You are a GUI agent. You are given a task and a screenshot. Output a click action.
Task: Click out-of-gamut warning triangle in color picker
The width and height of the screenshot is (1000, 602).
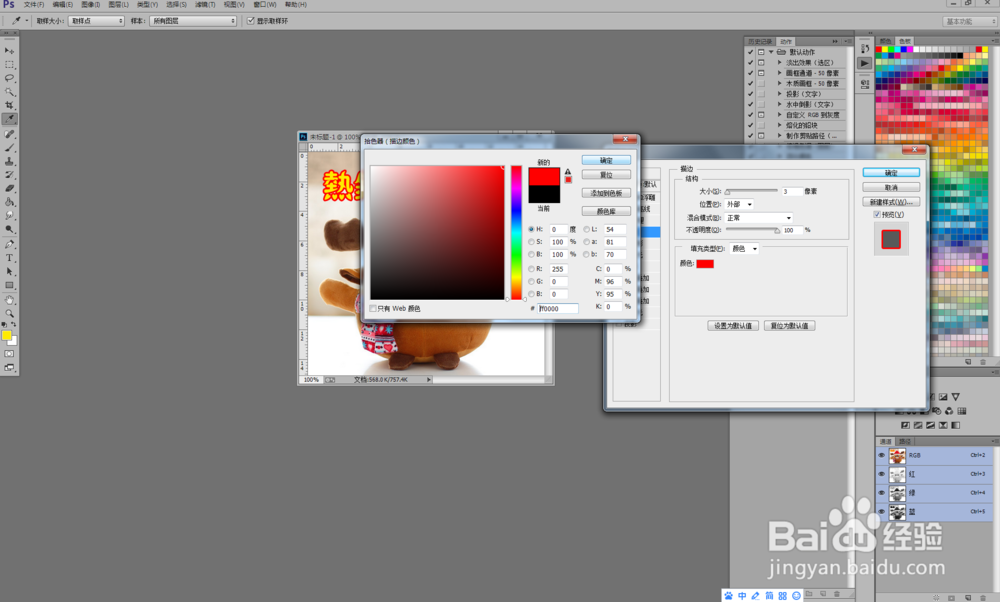point(568,172)
